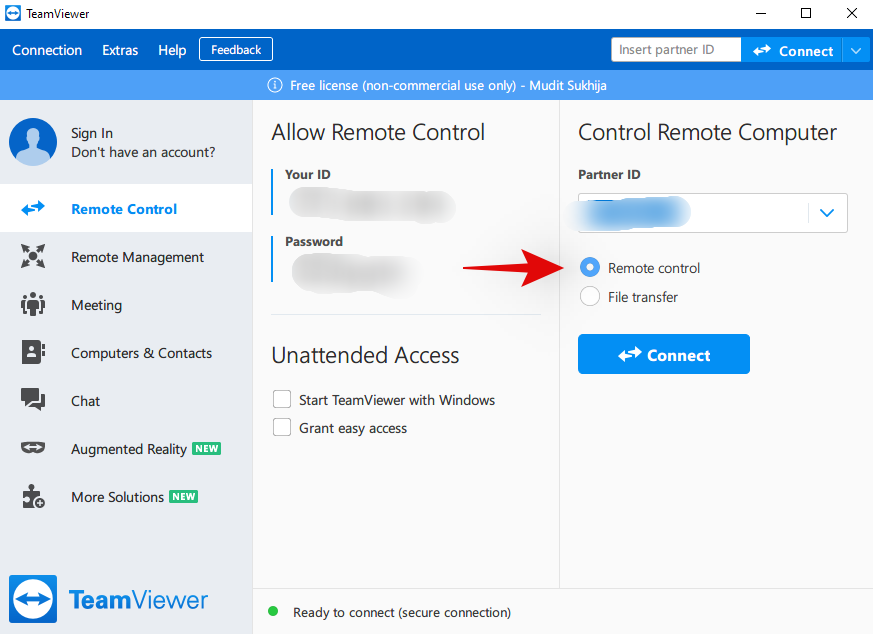Open the Augmented Reality headset icon
The width and height of the screenshot is (873, 634).
click(33, 449)
